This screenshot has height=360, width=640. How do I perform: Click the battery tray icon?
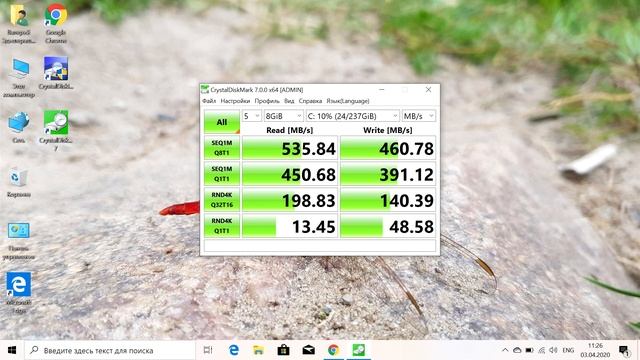(x=529, y=350)
